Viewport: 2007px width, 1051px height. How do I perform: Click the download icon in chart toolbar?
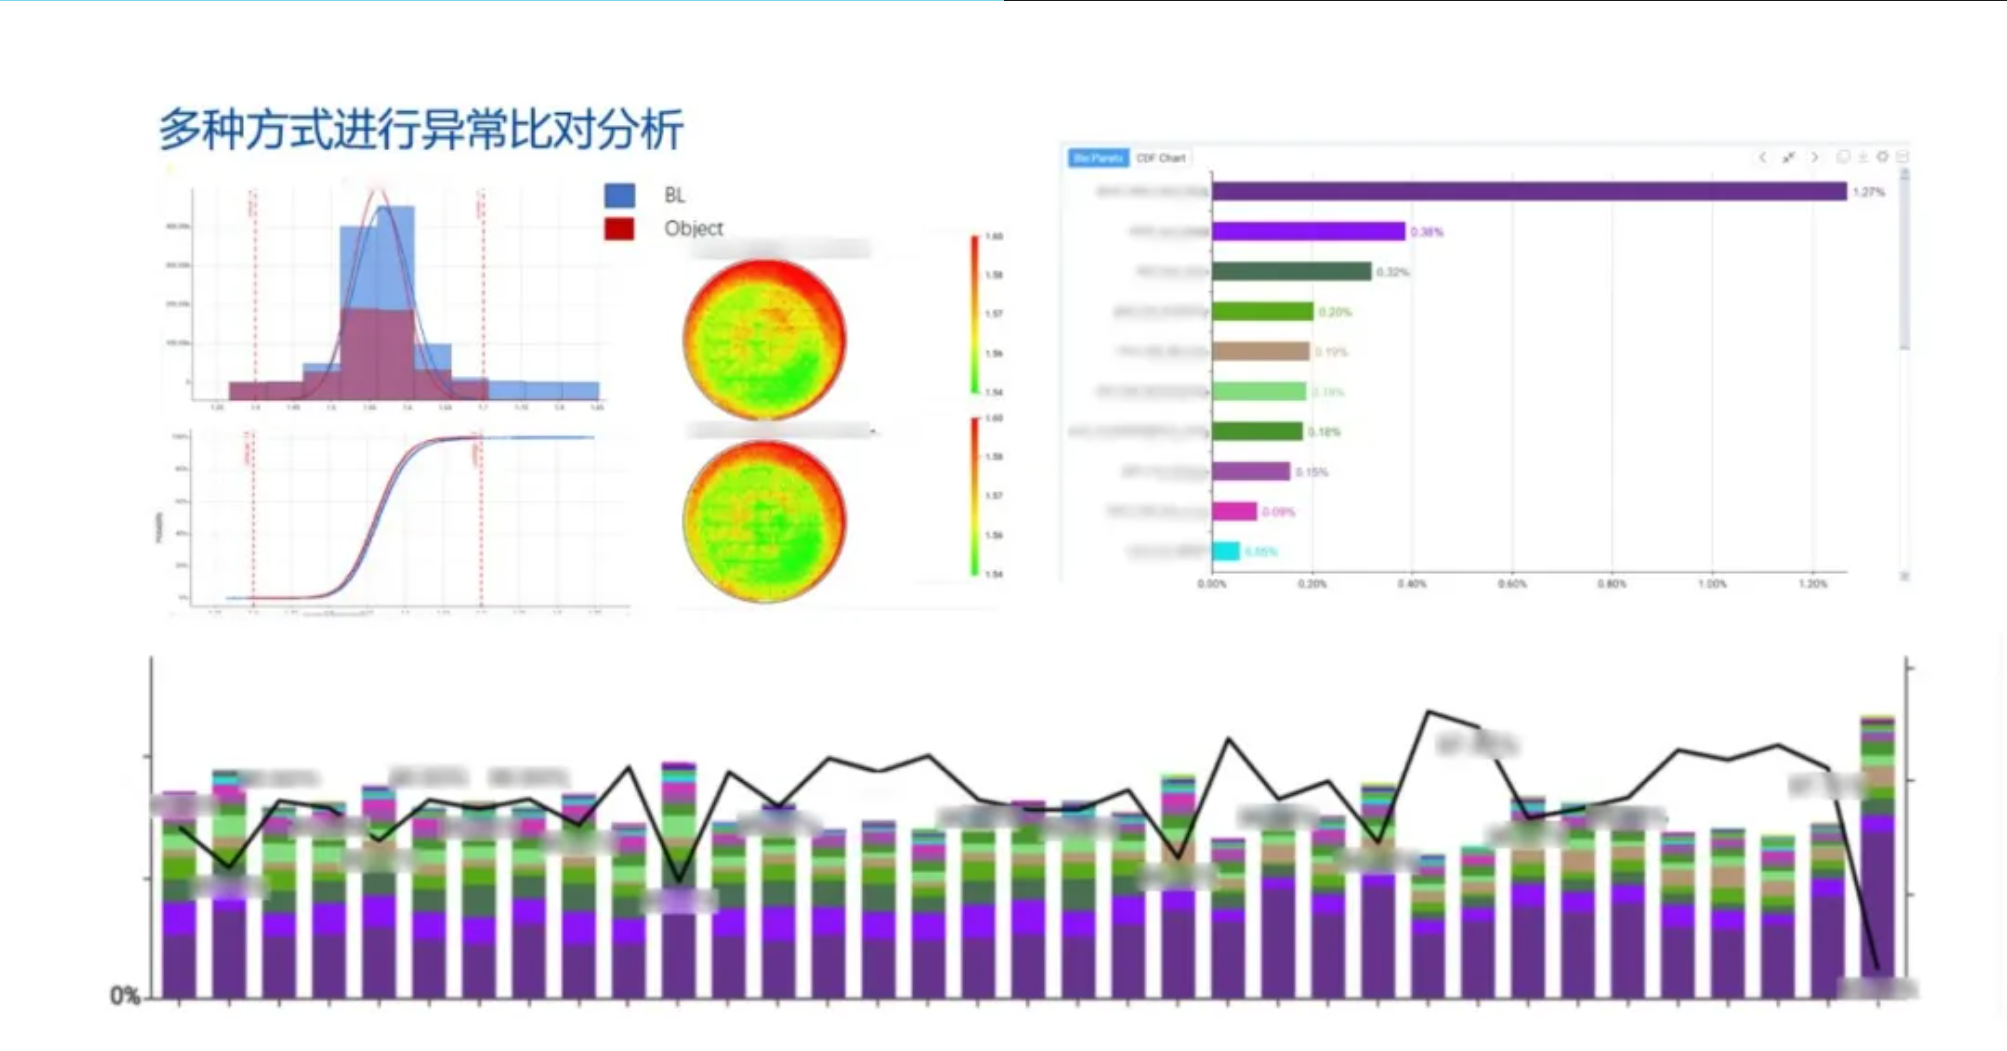(x=1863, y=157)
